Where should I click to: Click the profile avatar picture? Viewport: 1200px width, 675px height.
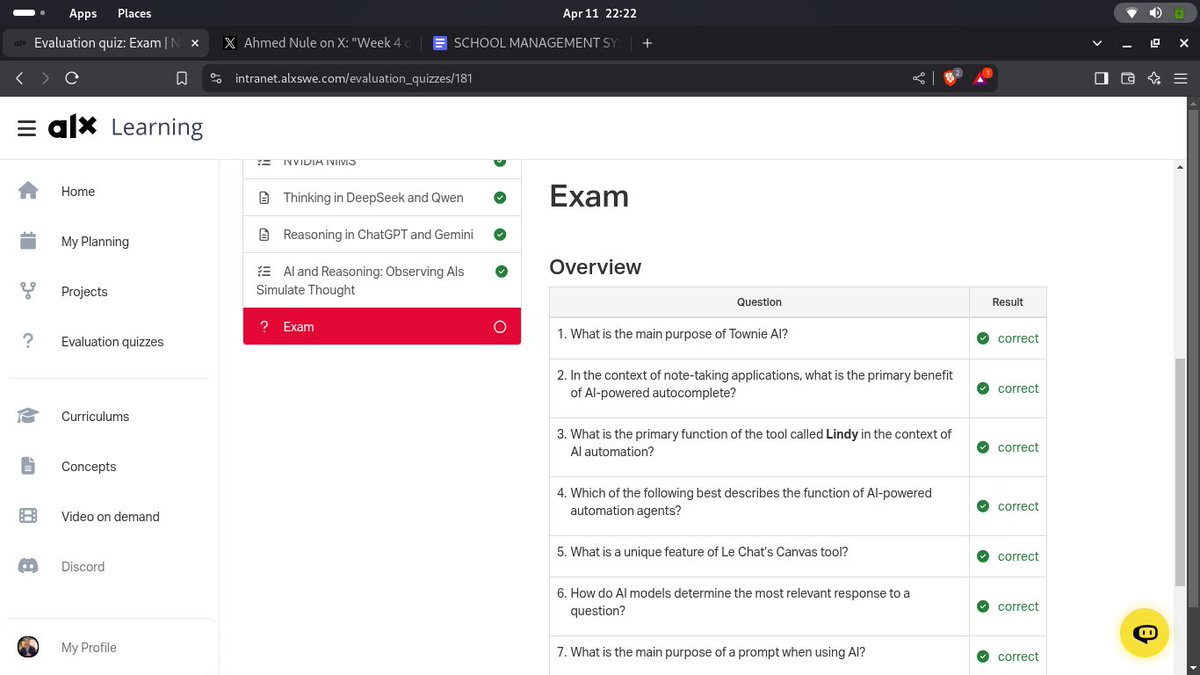pos(28,647)
